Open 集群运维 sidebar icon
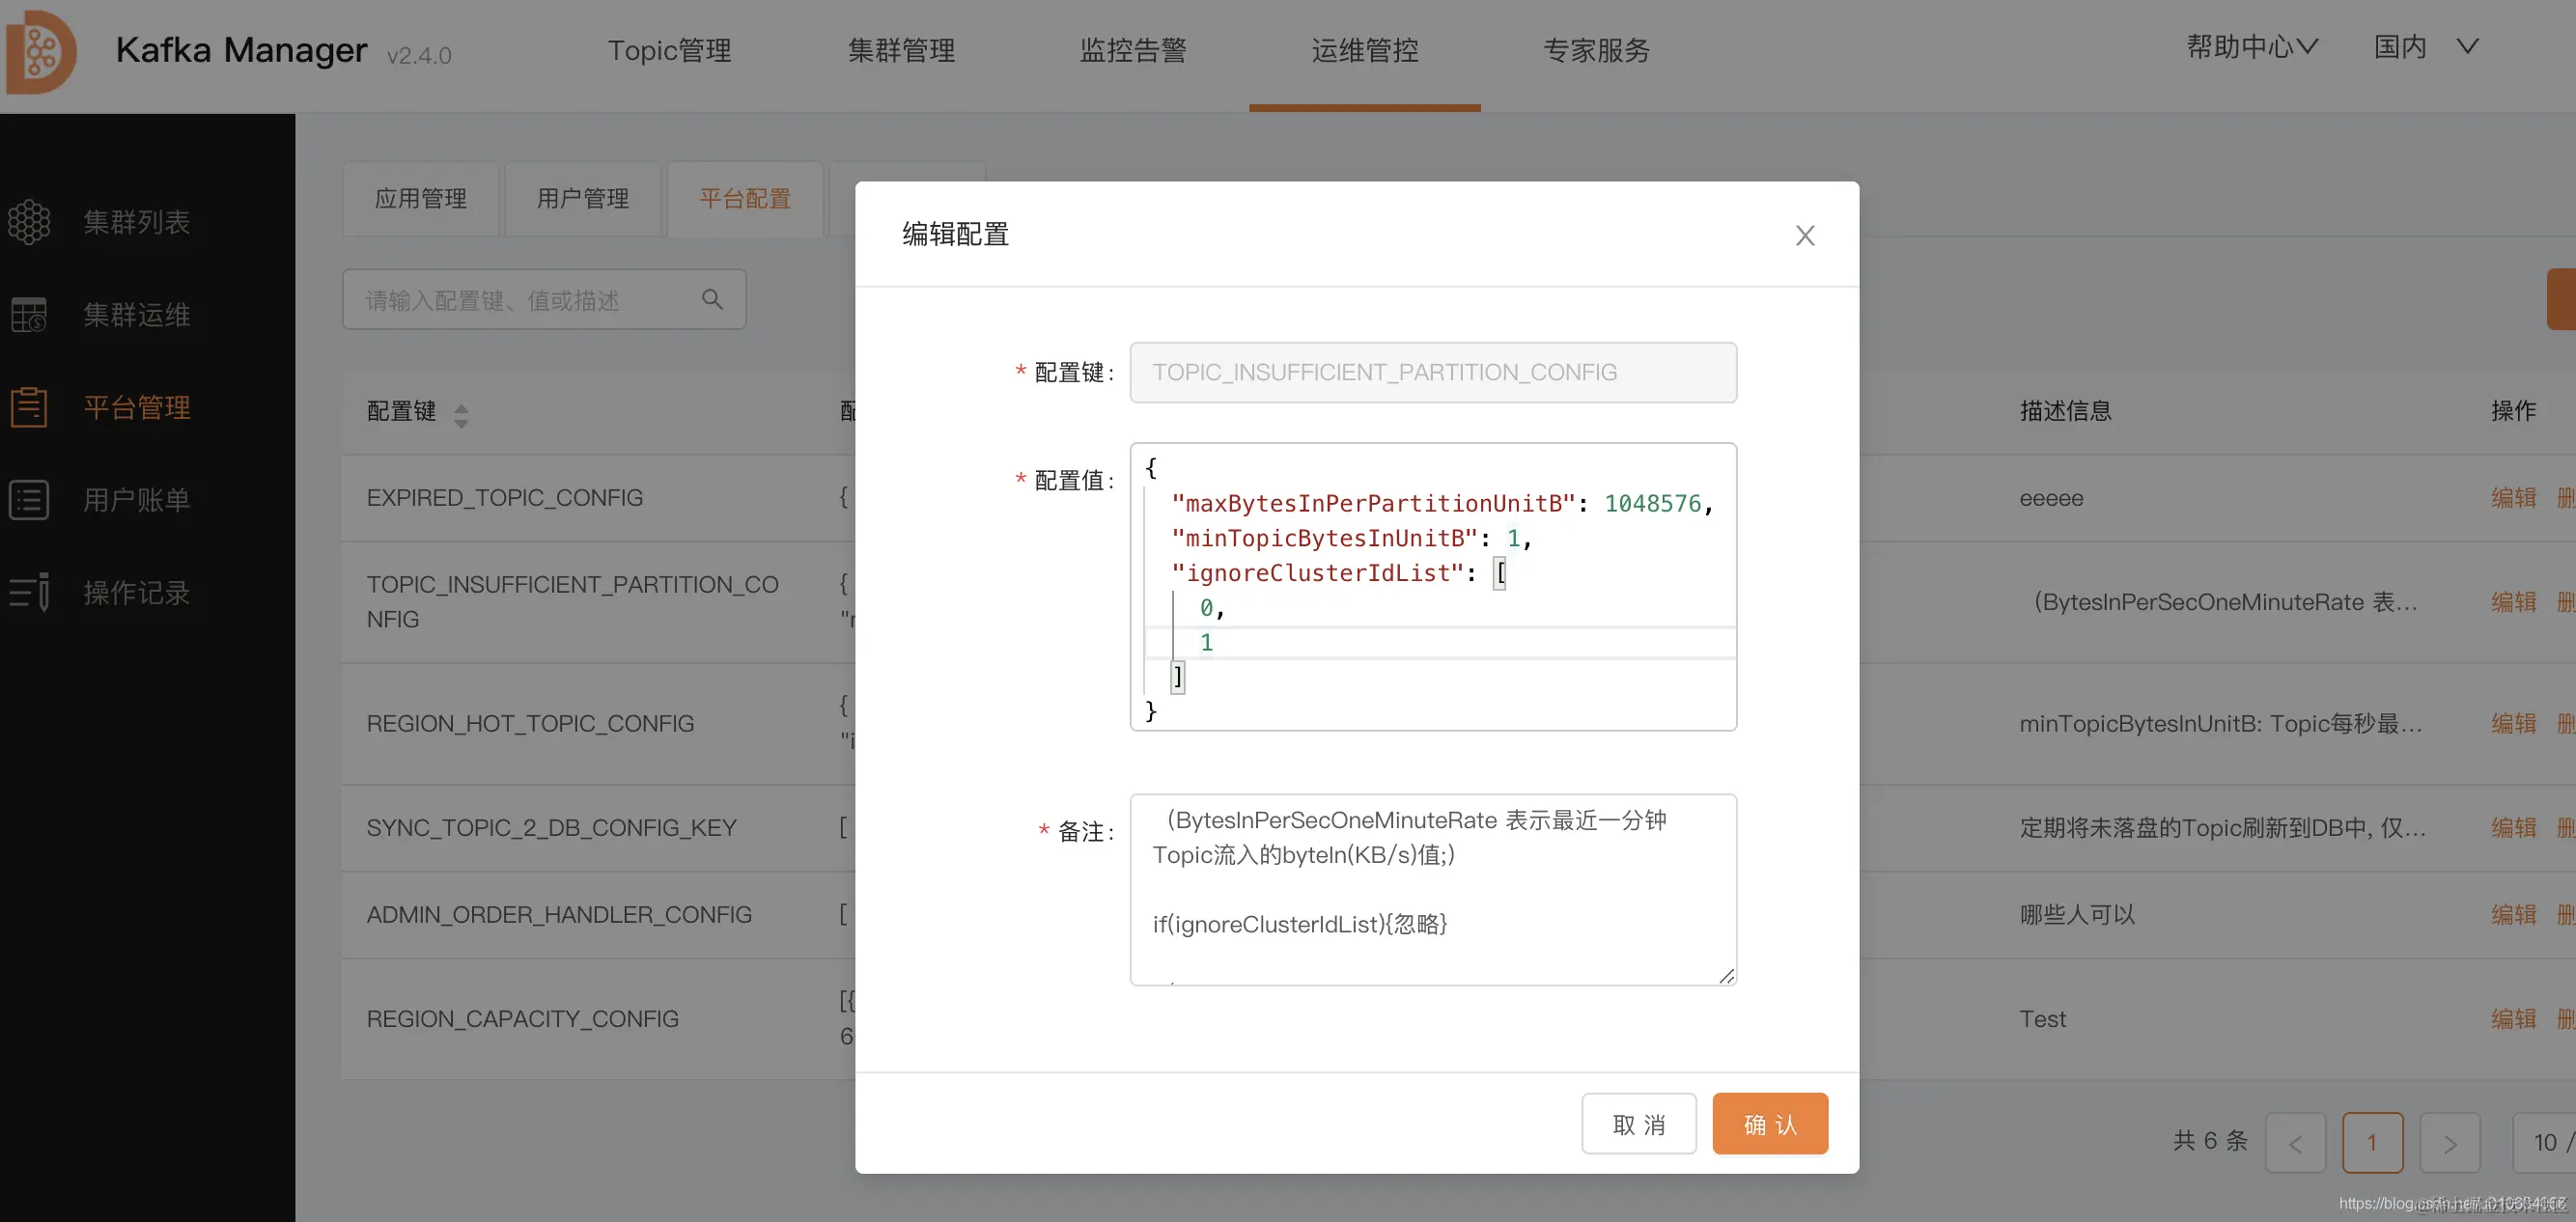 pyautogui.click(x=29, y=315)
